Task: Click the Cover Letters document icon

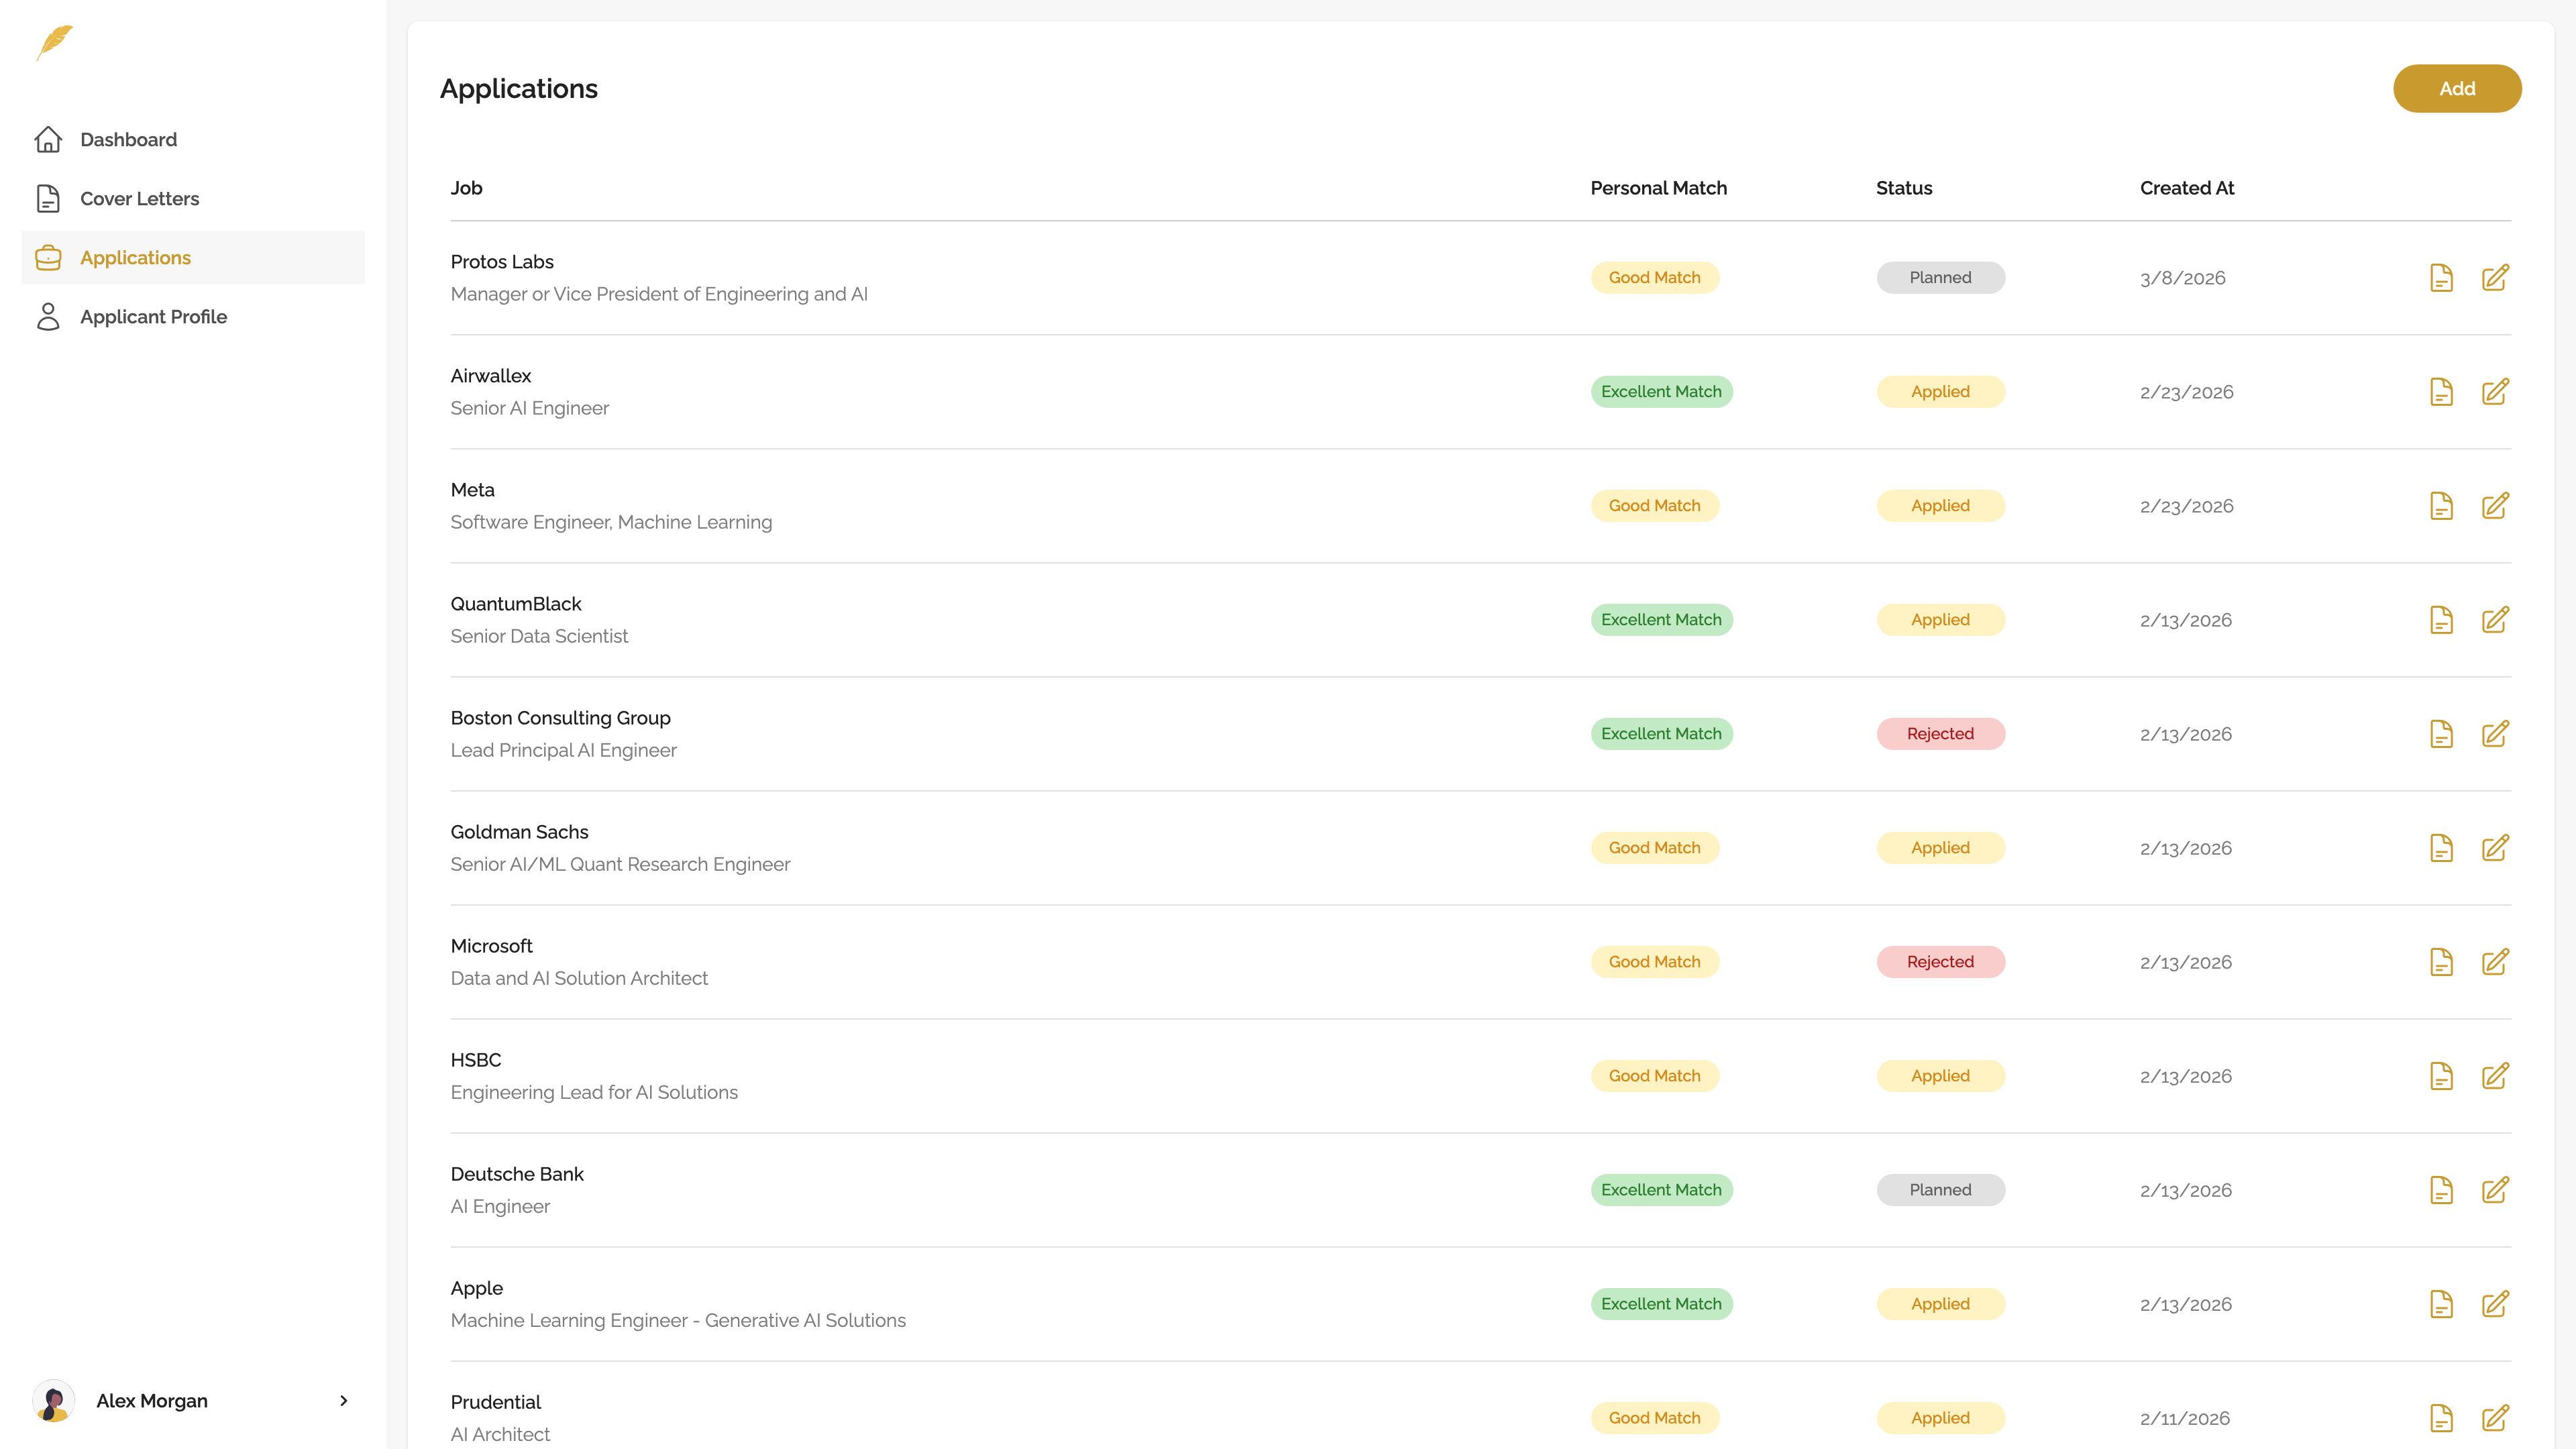Action: (48, 199)
